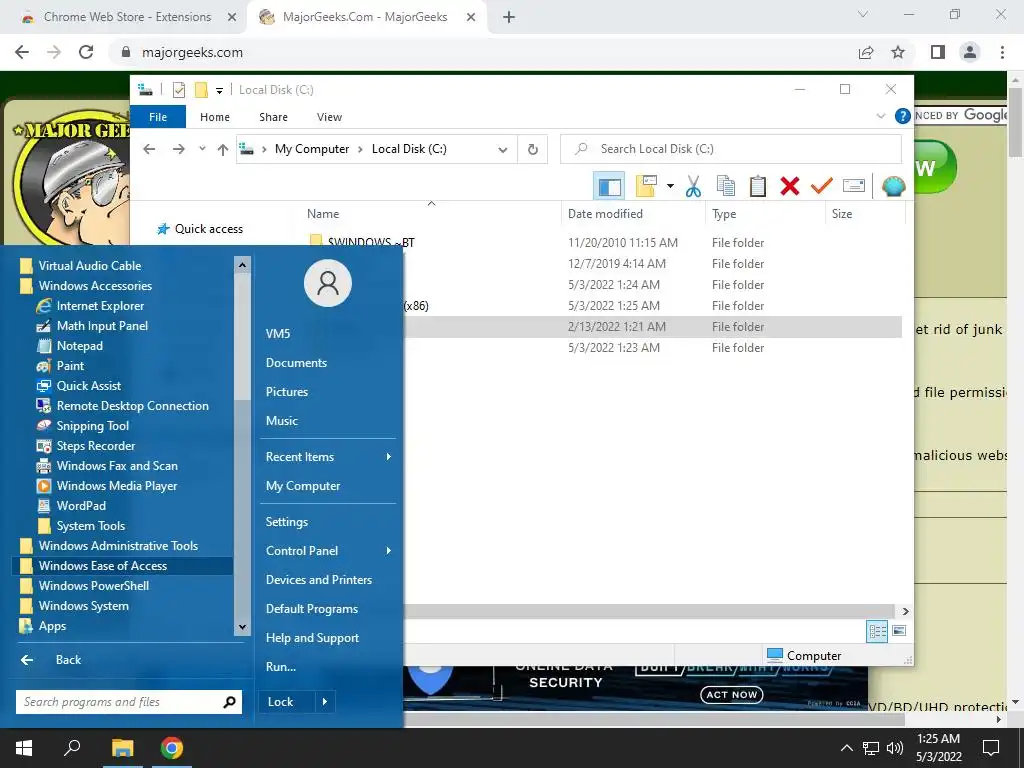Switch to Chrome Web Store tab
Image resolution: width=1024 pixels, height=768 pixels.
127,17
